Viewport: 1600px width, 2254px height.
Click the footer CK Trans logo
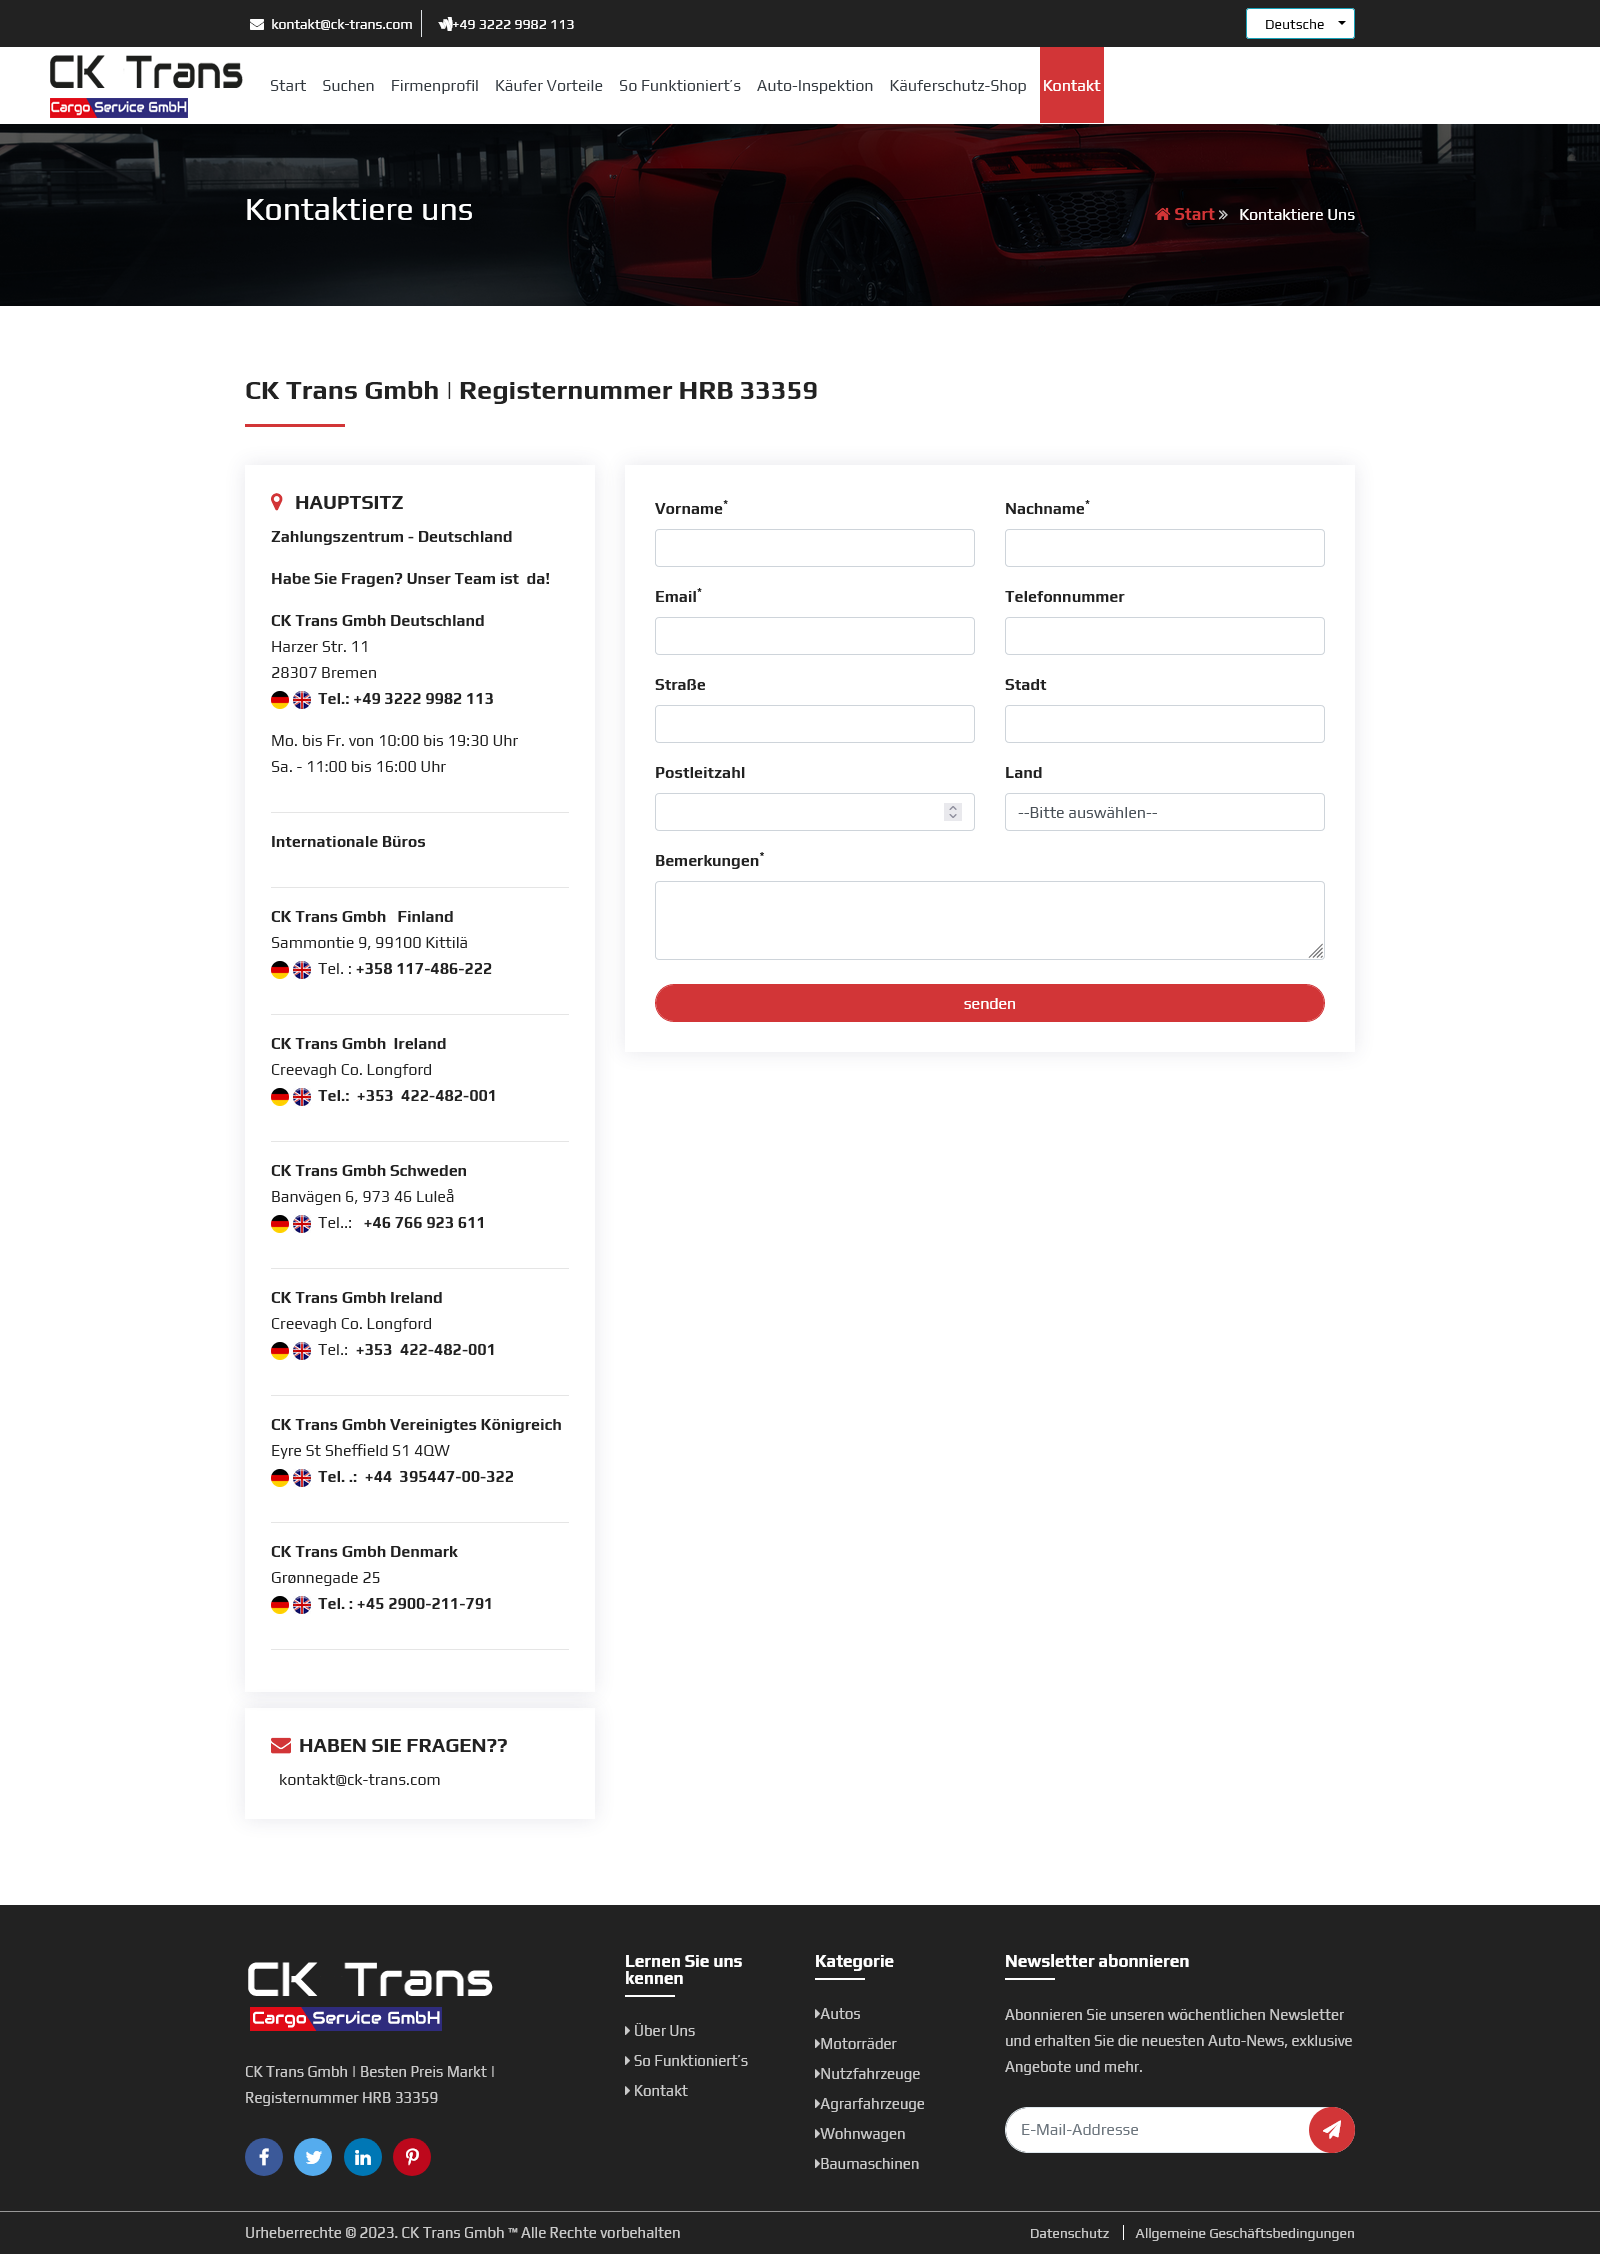coord(370,1995)
